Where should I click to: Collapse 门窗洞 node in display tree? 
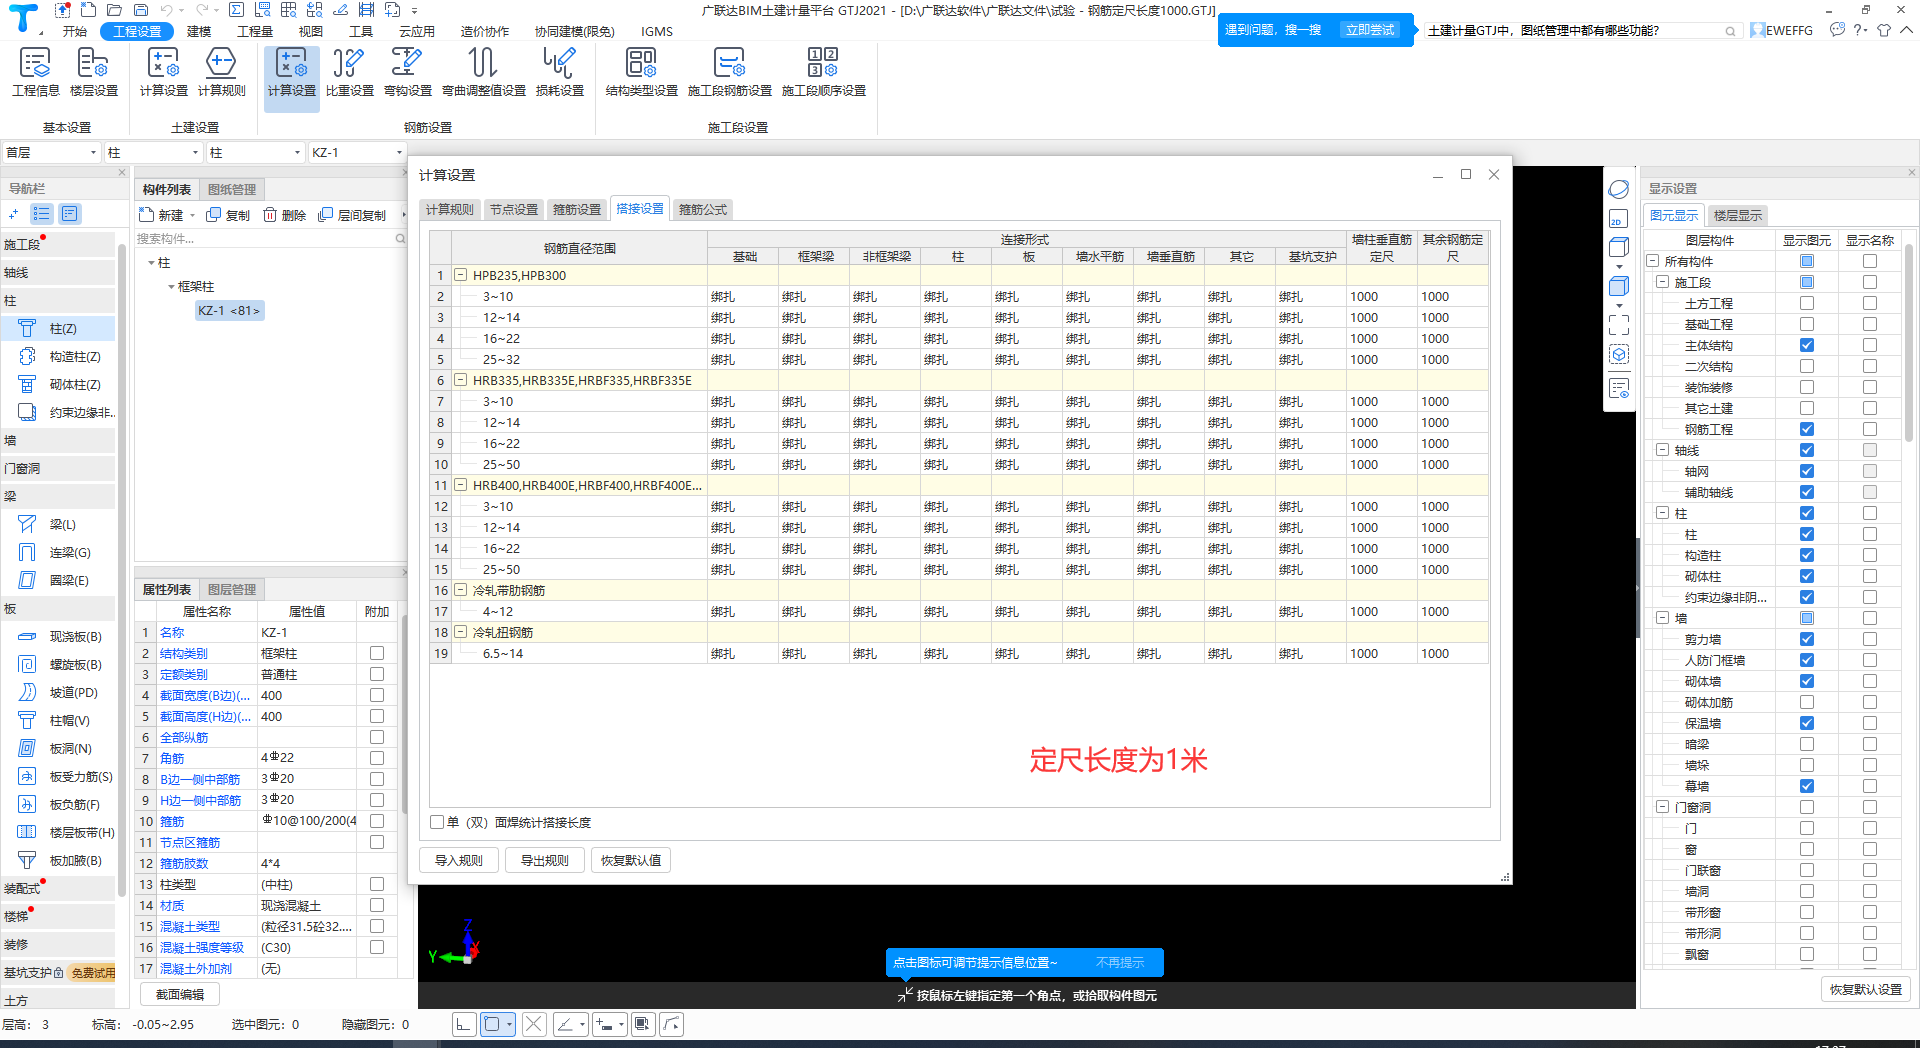[1663, 807]
